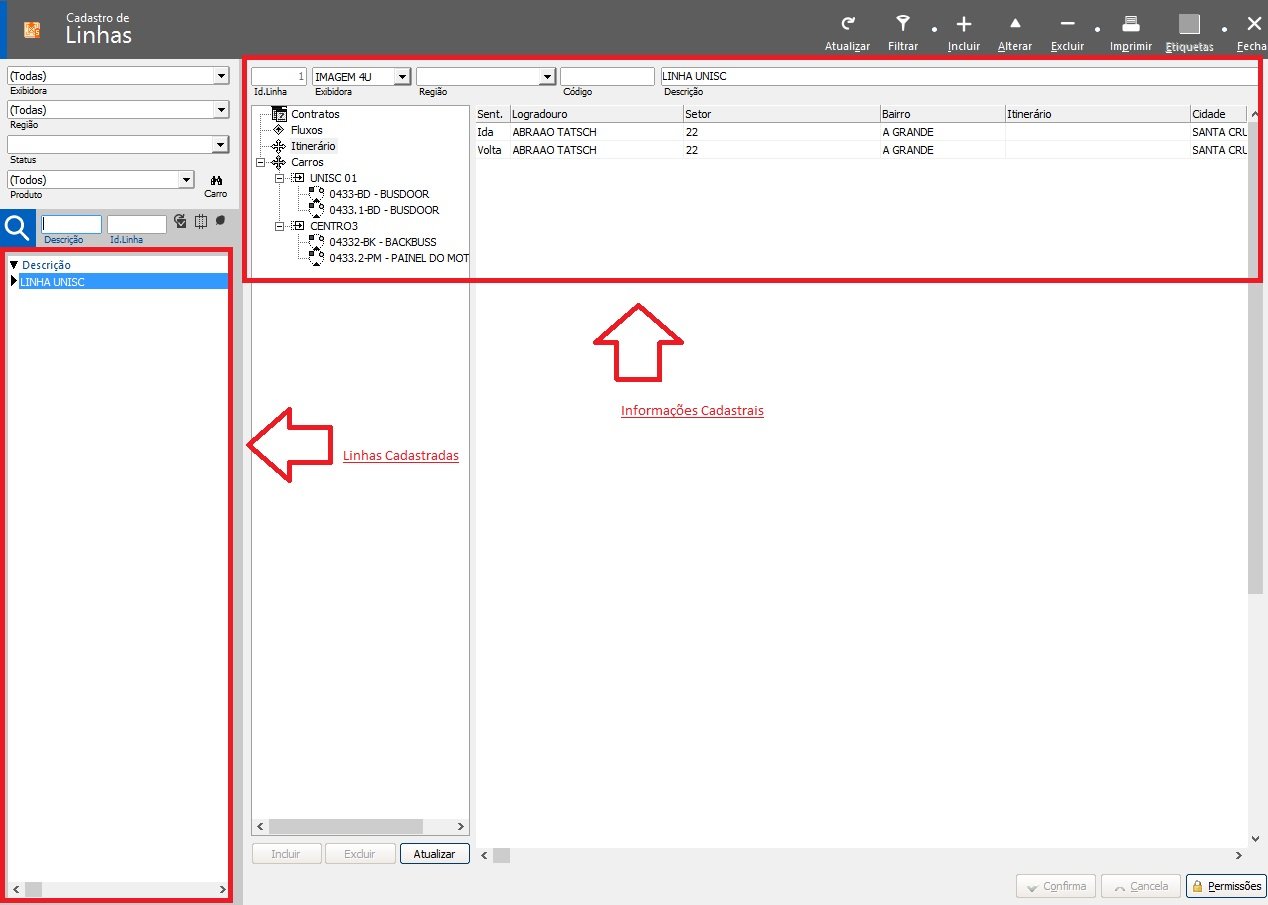1268x905 pixels.
Task: Select the 04332-BK - BACKBUSS tree item
Action: [x=382, y=242]
